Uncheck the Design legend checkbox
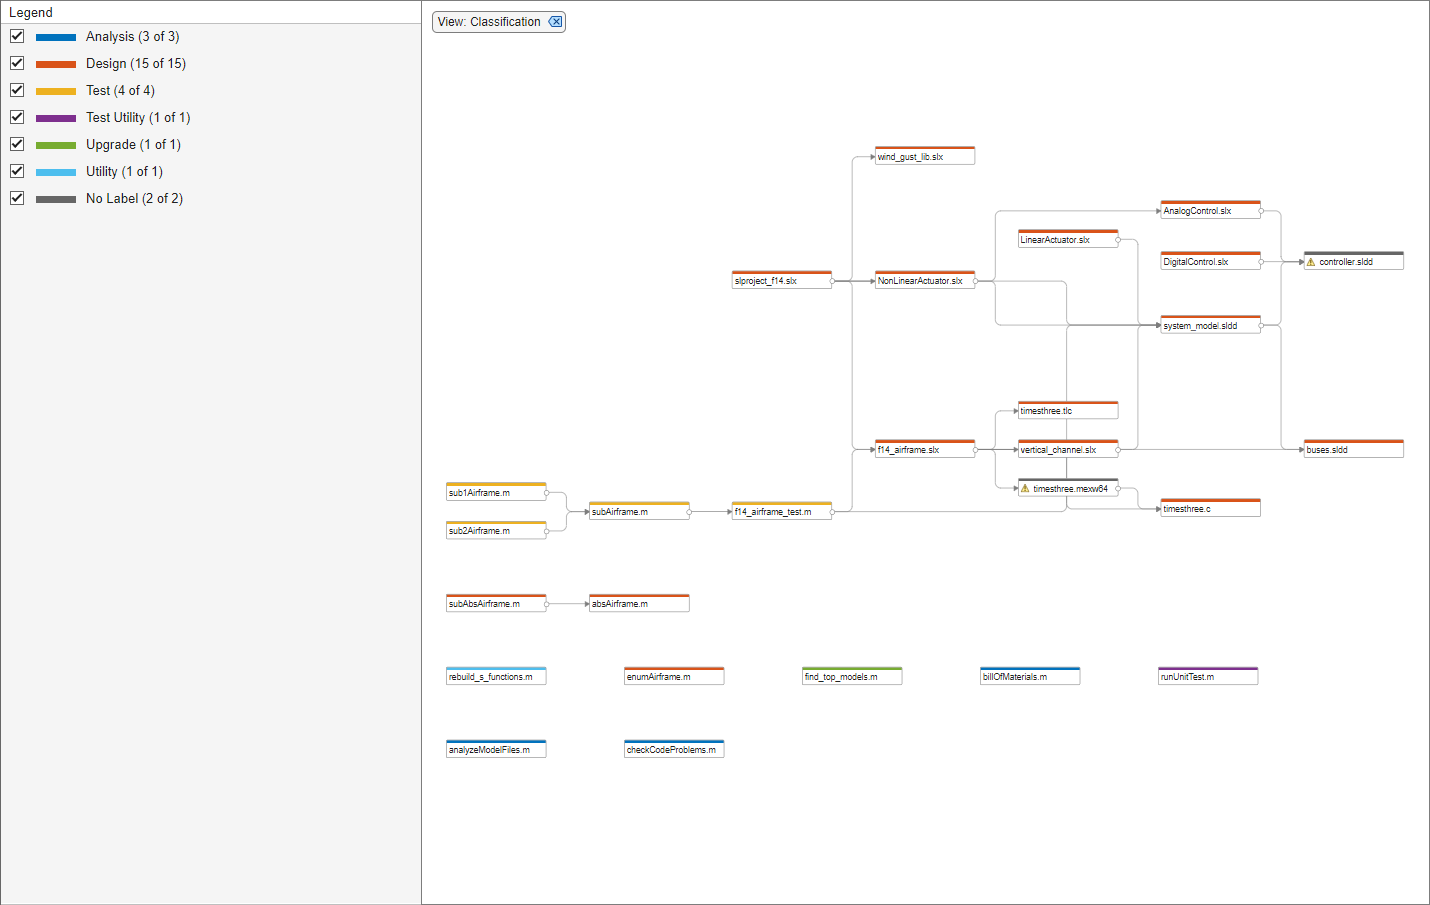1430x905 pixels. [x=16, y=62]
